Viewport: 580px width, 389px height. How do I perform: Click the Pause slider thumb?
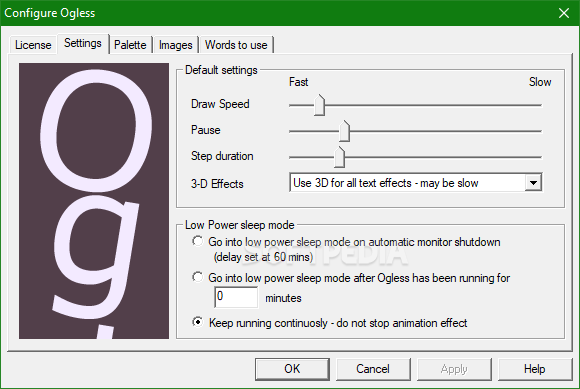tap(344, 131)
